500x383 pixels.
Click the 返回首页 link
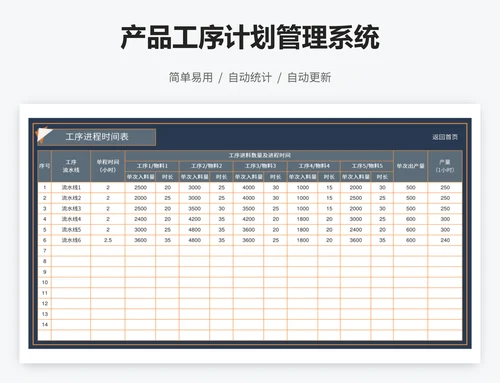(x=445, y=137)
